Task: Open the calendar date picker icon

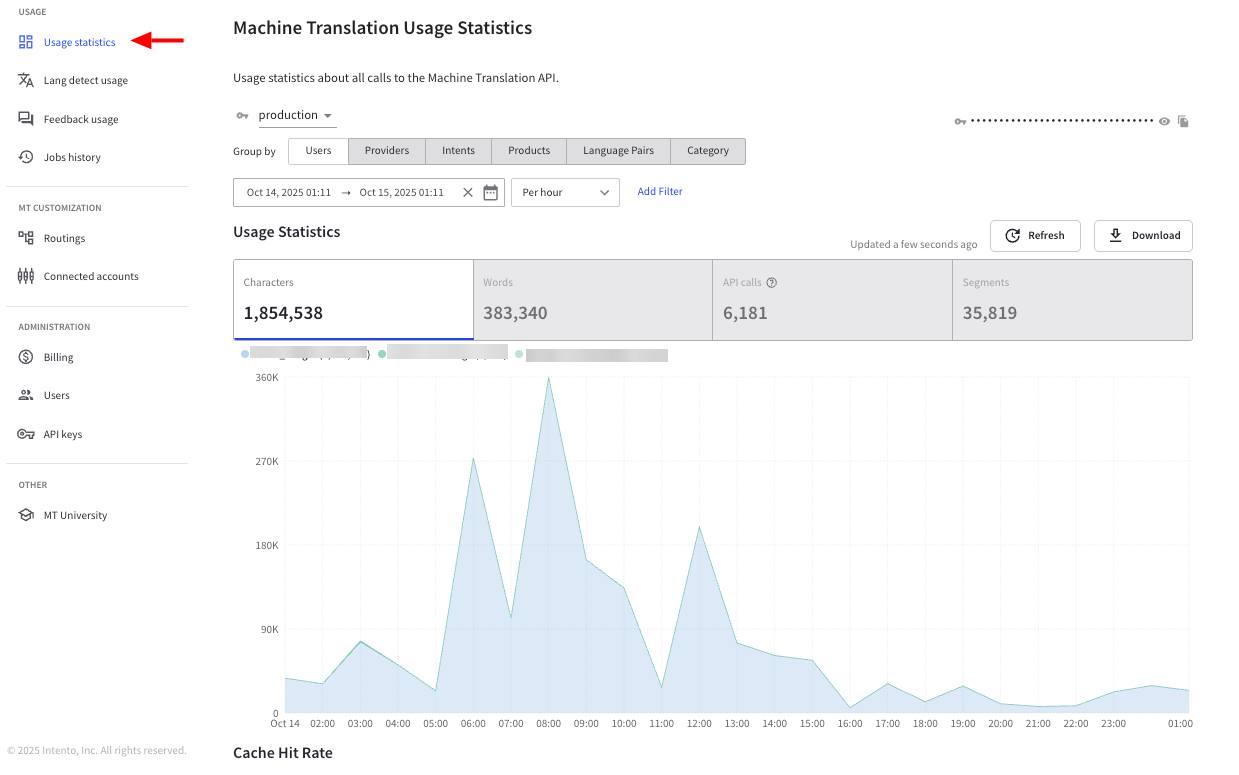Action: point(490,193)
